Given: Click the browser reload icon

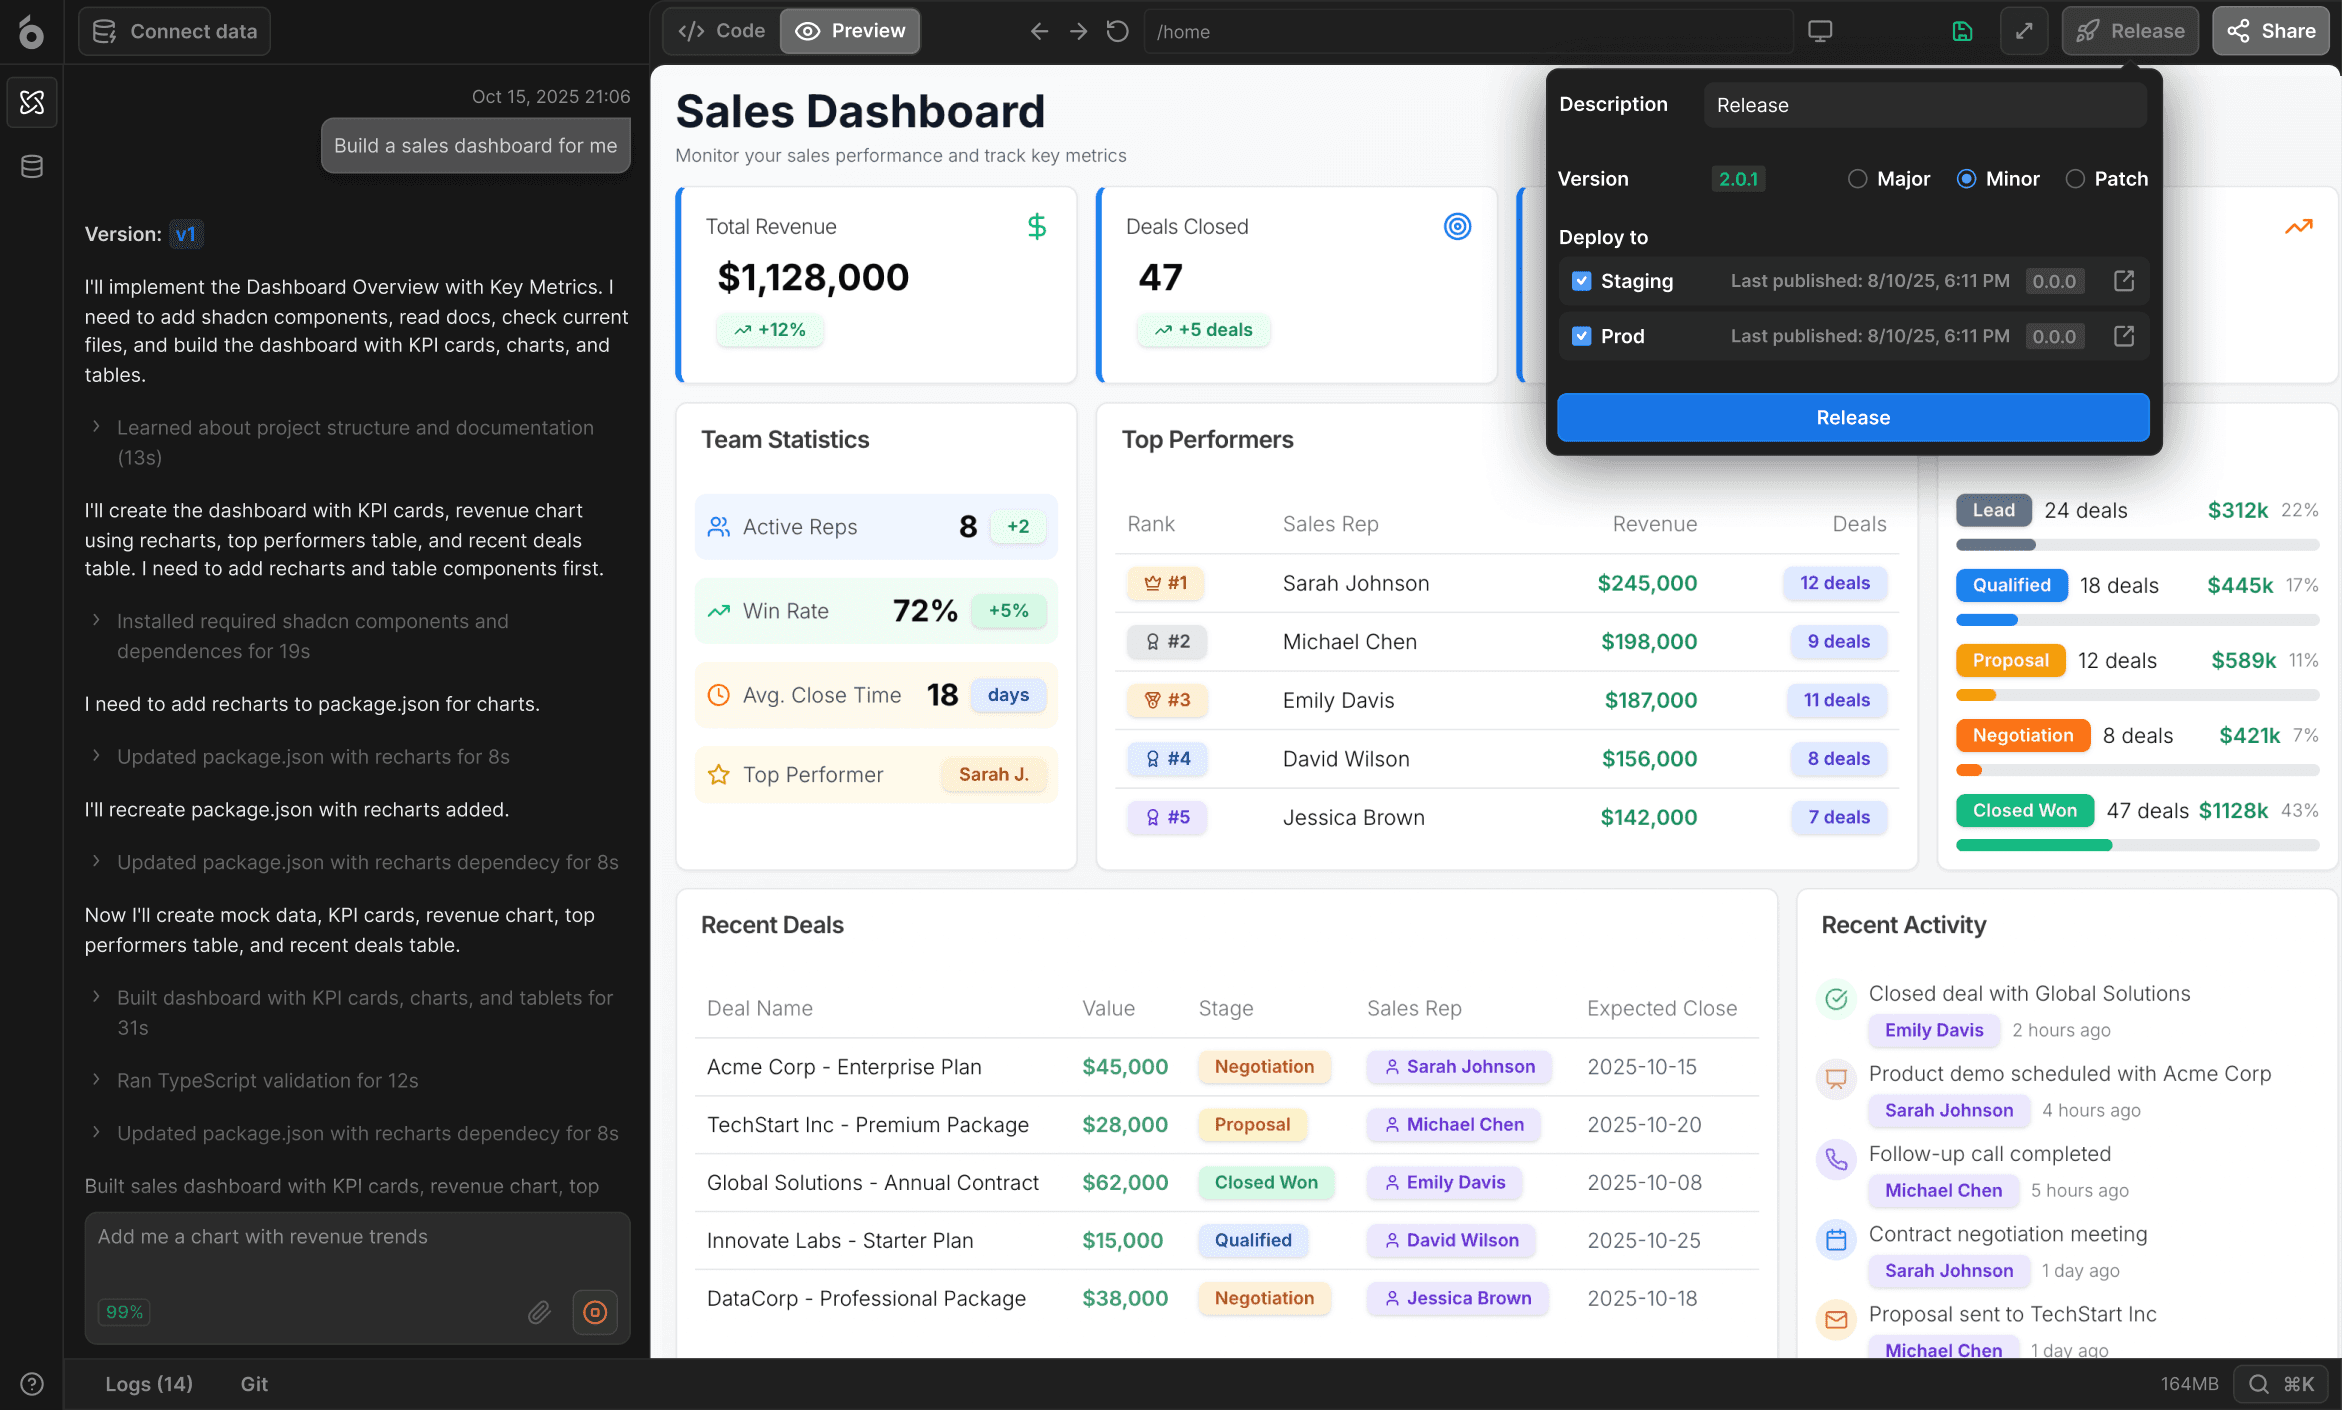Looking at the screenshot, I should 1117,31.
